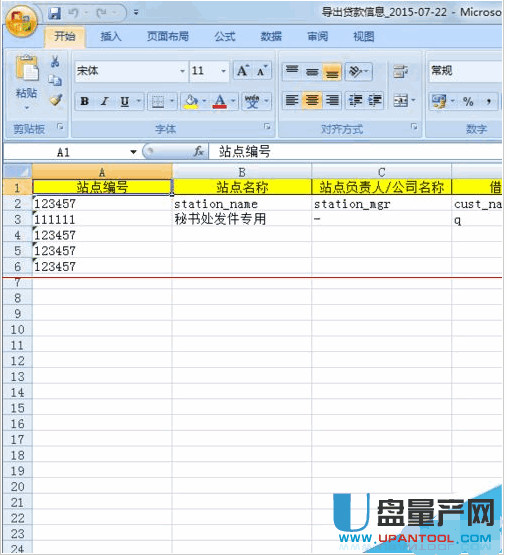Screen dimensions: 507x555
Task: Click cell containing 秘书处发件专用
Action: (242, 219)
